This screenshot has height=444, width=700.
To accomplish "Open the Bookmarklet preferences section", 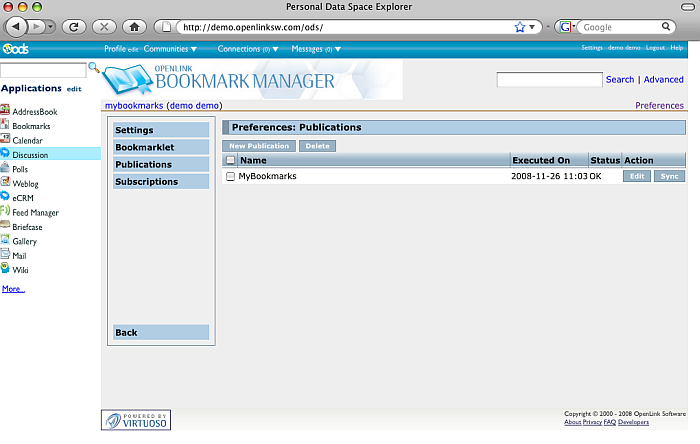I will point(145,147).
